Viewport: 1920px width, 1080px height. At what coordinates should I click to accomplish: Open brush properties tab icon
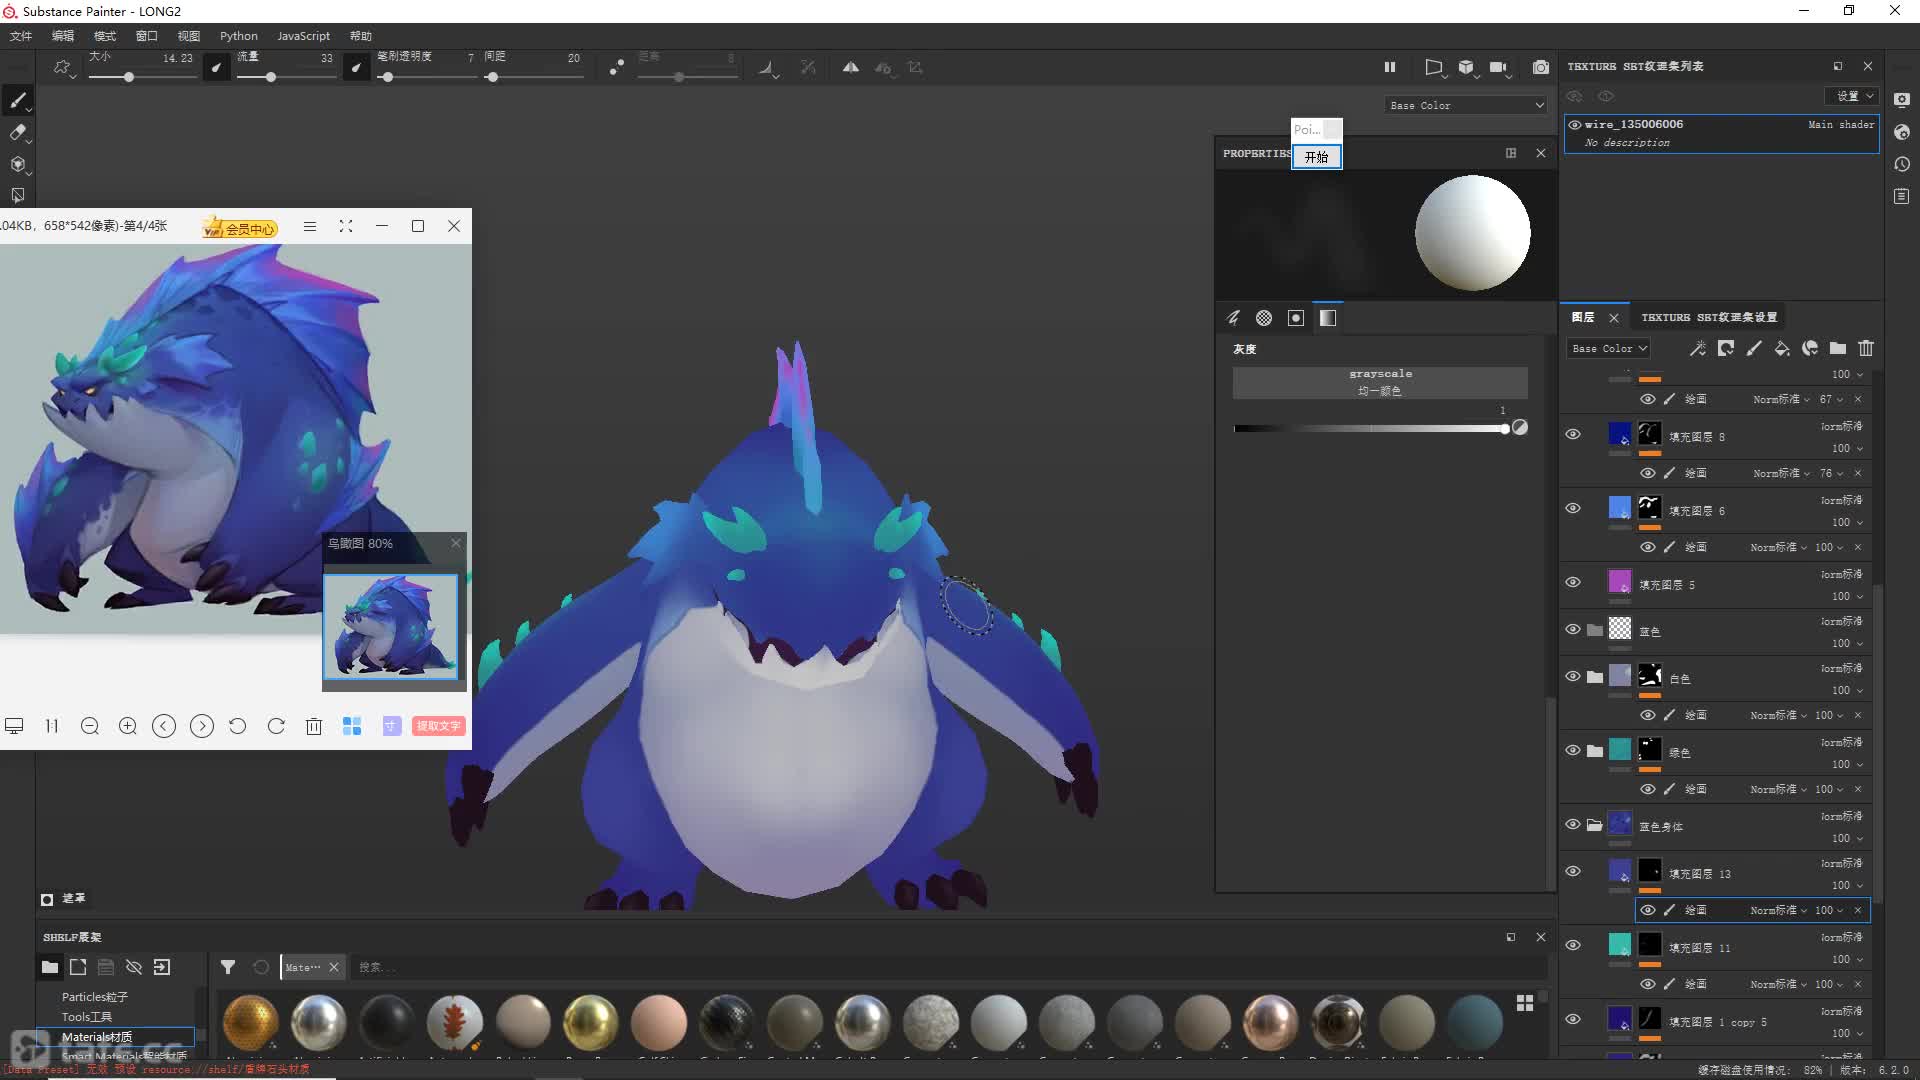(1233, 318)
